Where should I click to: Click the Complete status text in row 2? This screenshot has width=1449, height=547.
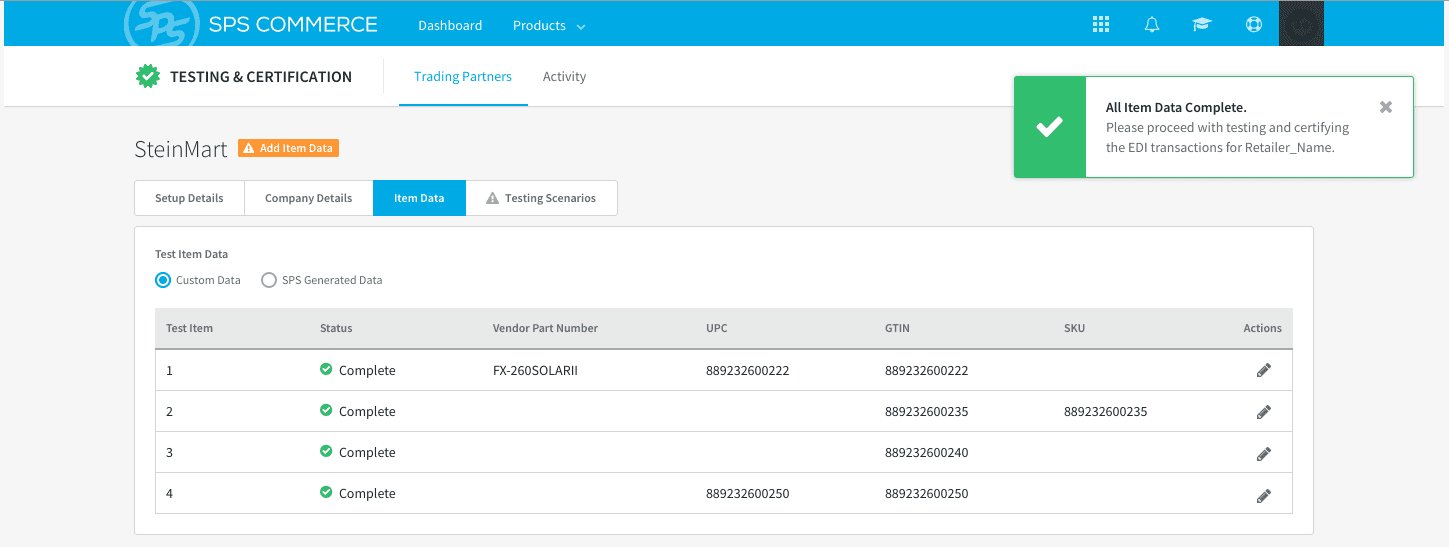[367, 411]
